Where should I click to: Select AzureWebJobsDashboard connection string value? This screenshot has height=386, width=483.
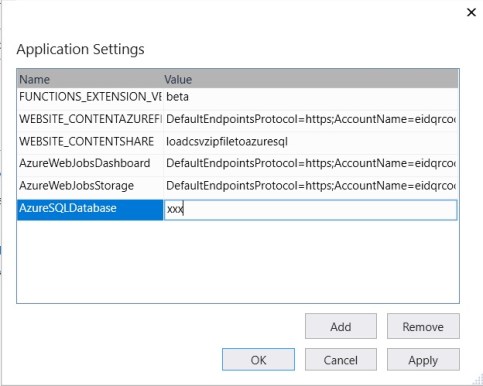[x=310, y=164]
